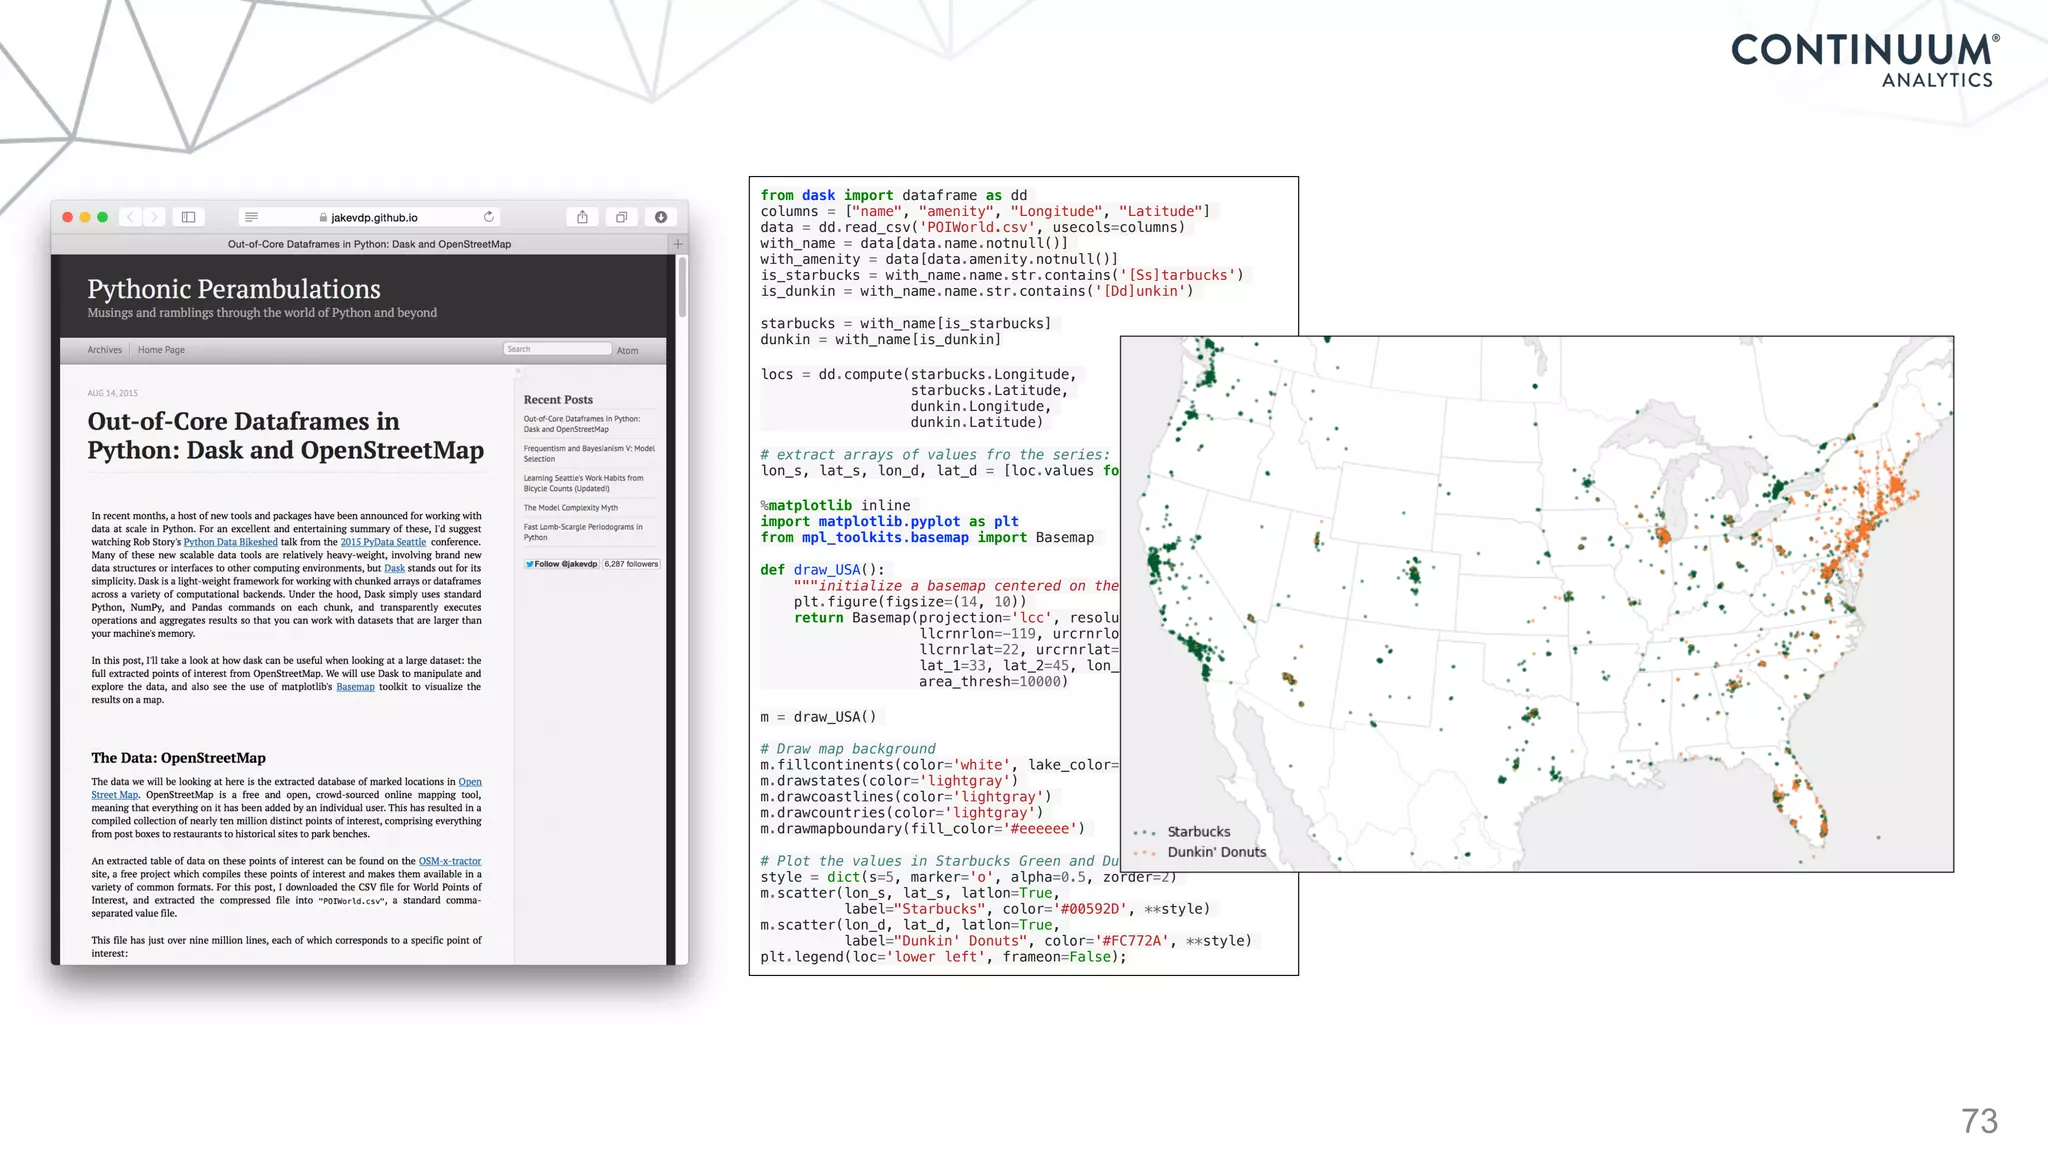2048x1152 pixels.
Task: Open the Downloads icon in toolbar
Action: coord(661,217)
